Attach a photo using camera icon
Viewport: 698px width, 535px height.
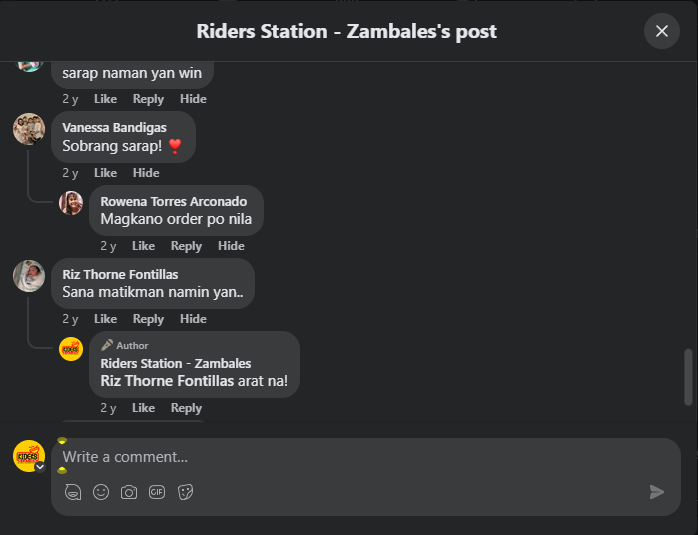tap(129, 492)
